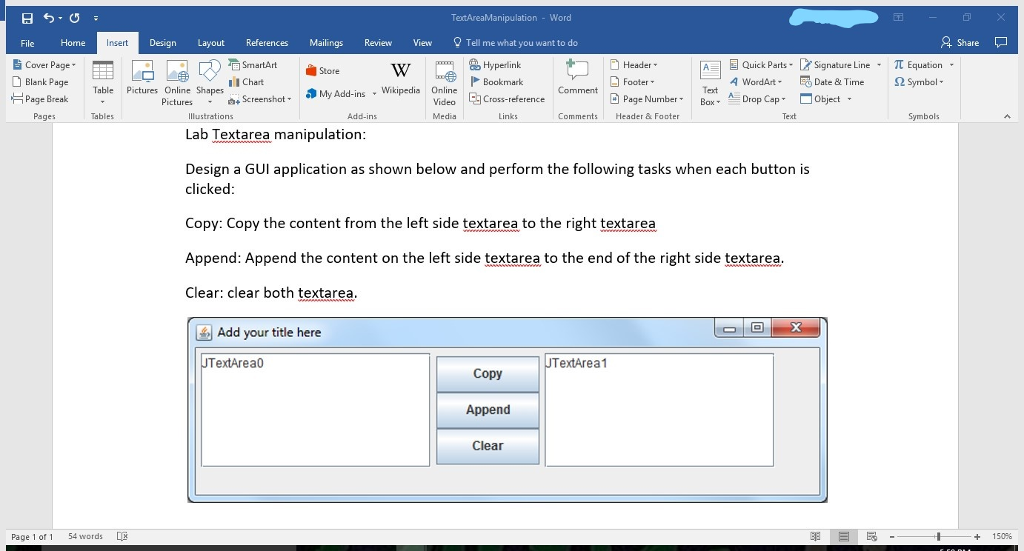Insert a Table from the ribbon
The height and width of the screenshot is (551, 1024).
pyautogui.click(x=103, y=79)
